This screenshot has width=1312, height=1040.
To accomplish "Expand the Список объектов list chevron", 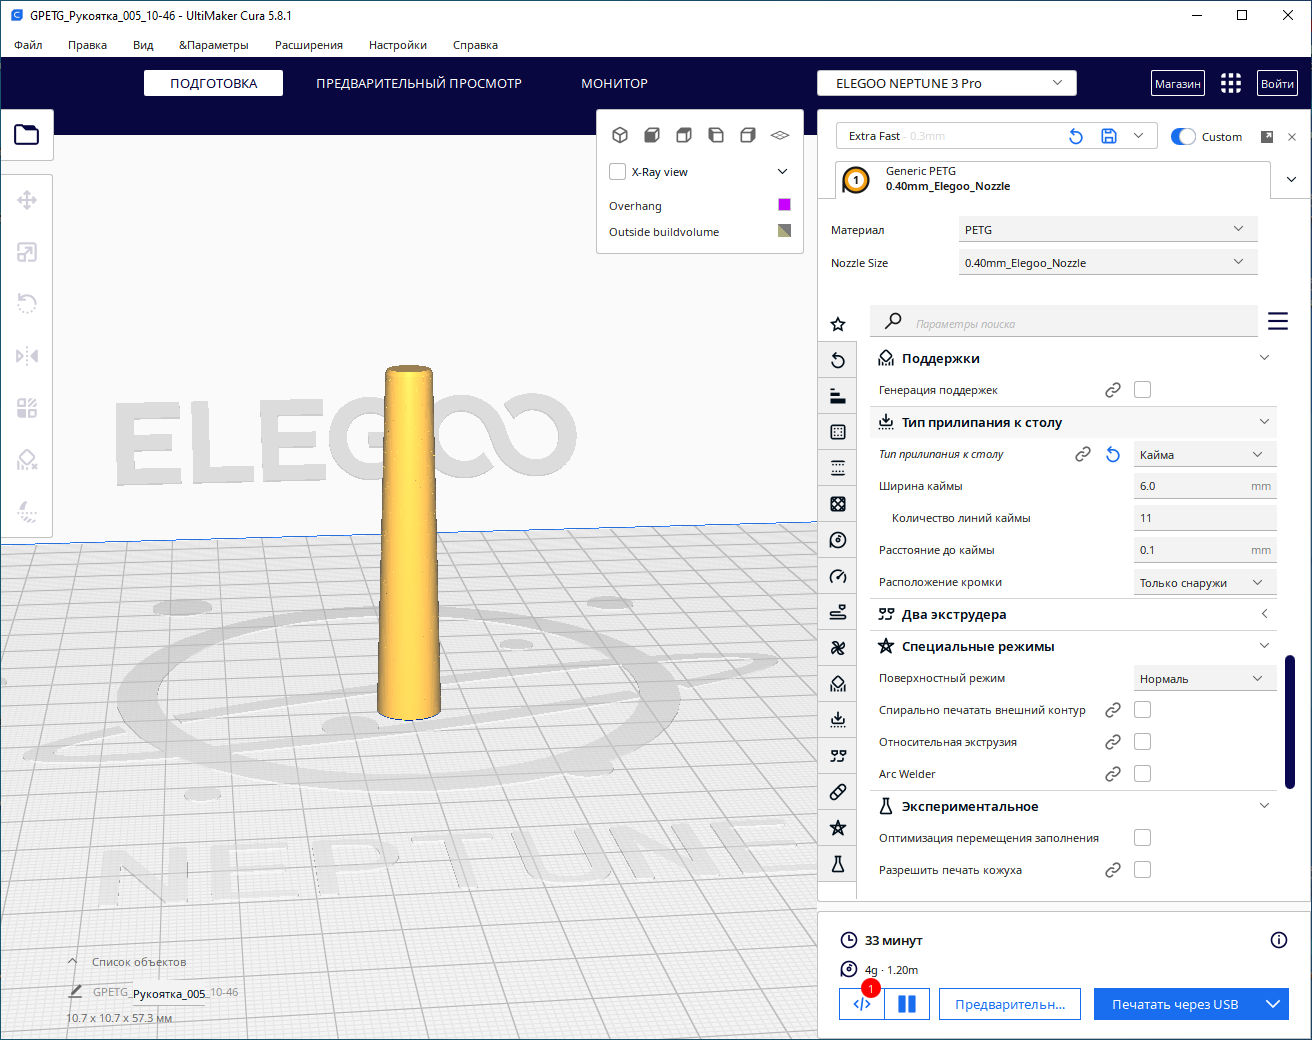I will pyautogui.click(x=72, y=962).
